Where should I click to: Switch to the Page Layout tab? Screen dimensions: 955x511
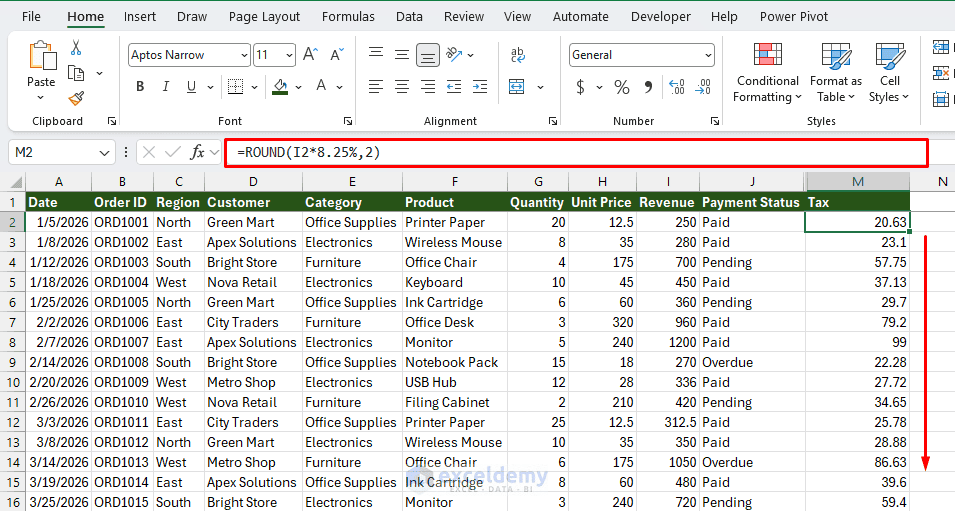coord(264,16)
